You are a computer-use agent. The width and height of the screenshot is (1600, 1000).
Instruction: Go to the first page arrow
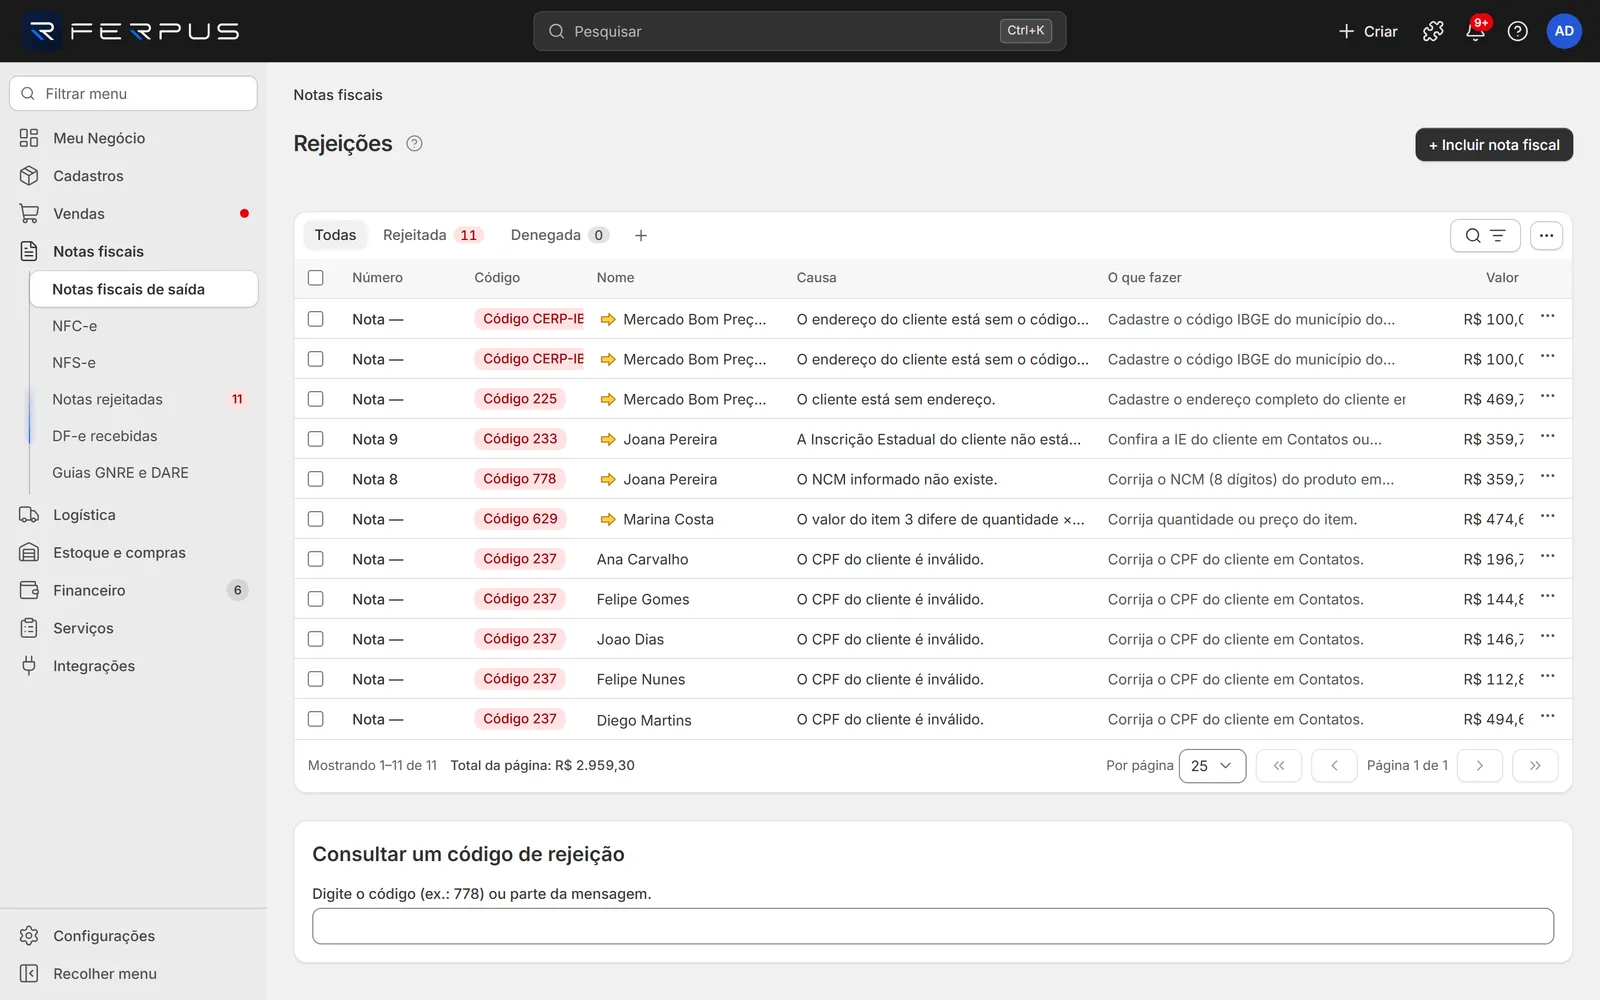(x=1278, y=766)
